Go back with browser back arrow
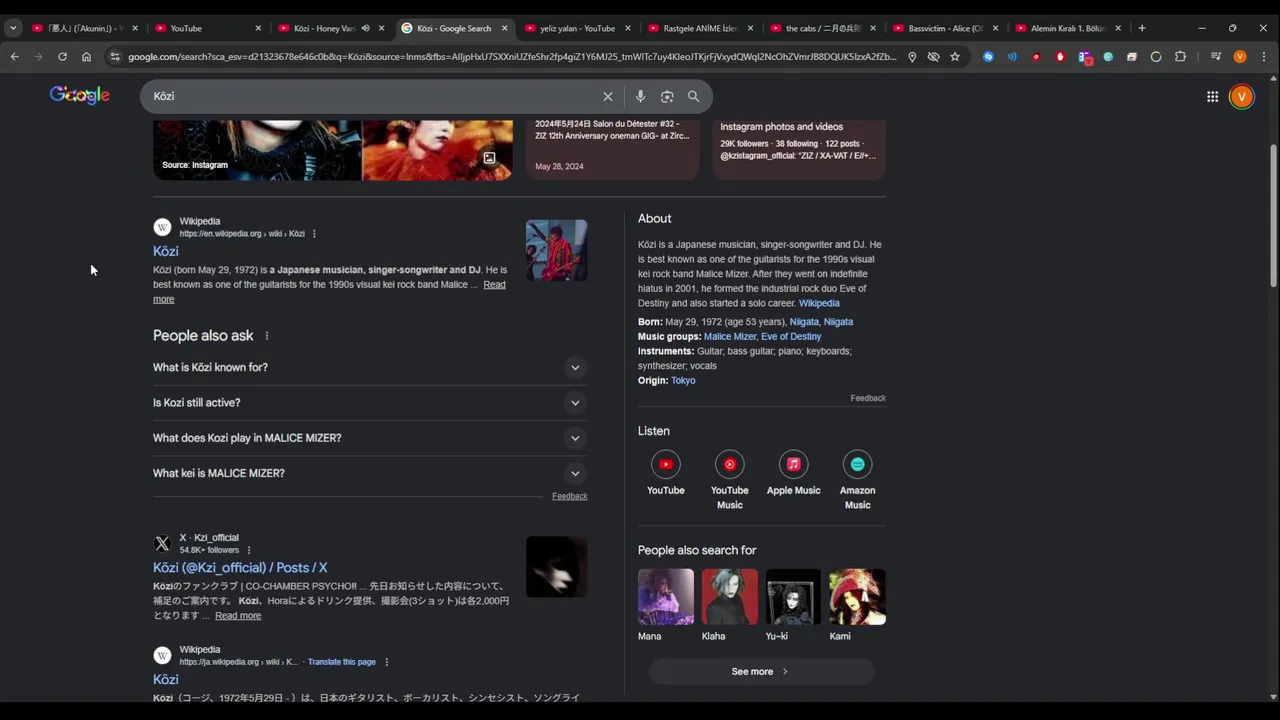The width and height of the screenshot is (1280, 720). (14, 57)
